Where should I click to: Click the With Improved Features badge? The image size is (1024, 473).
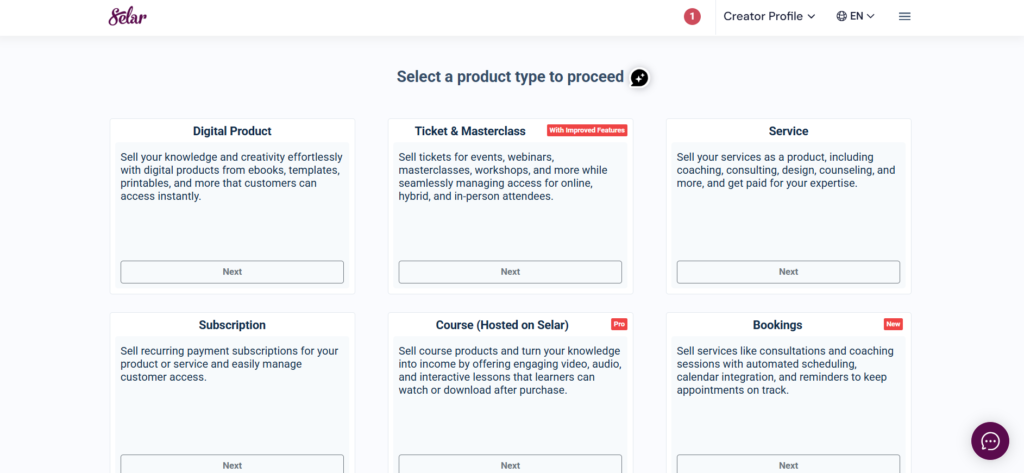point(586,130)
